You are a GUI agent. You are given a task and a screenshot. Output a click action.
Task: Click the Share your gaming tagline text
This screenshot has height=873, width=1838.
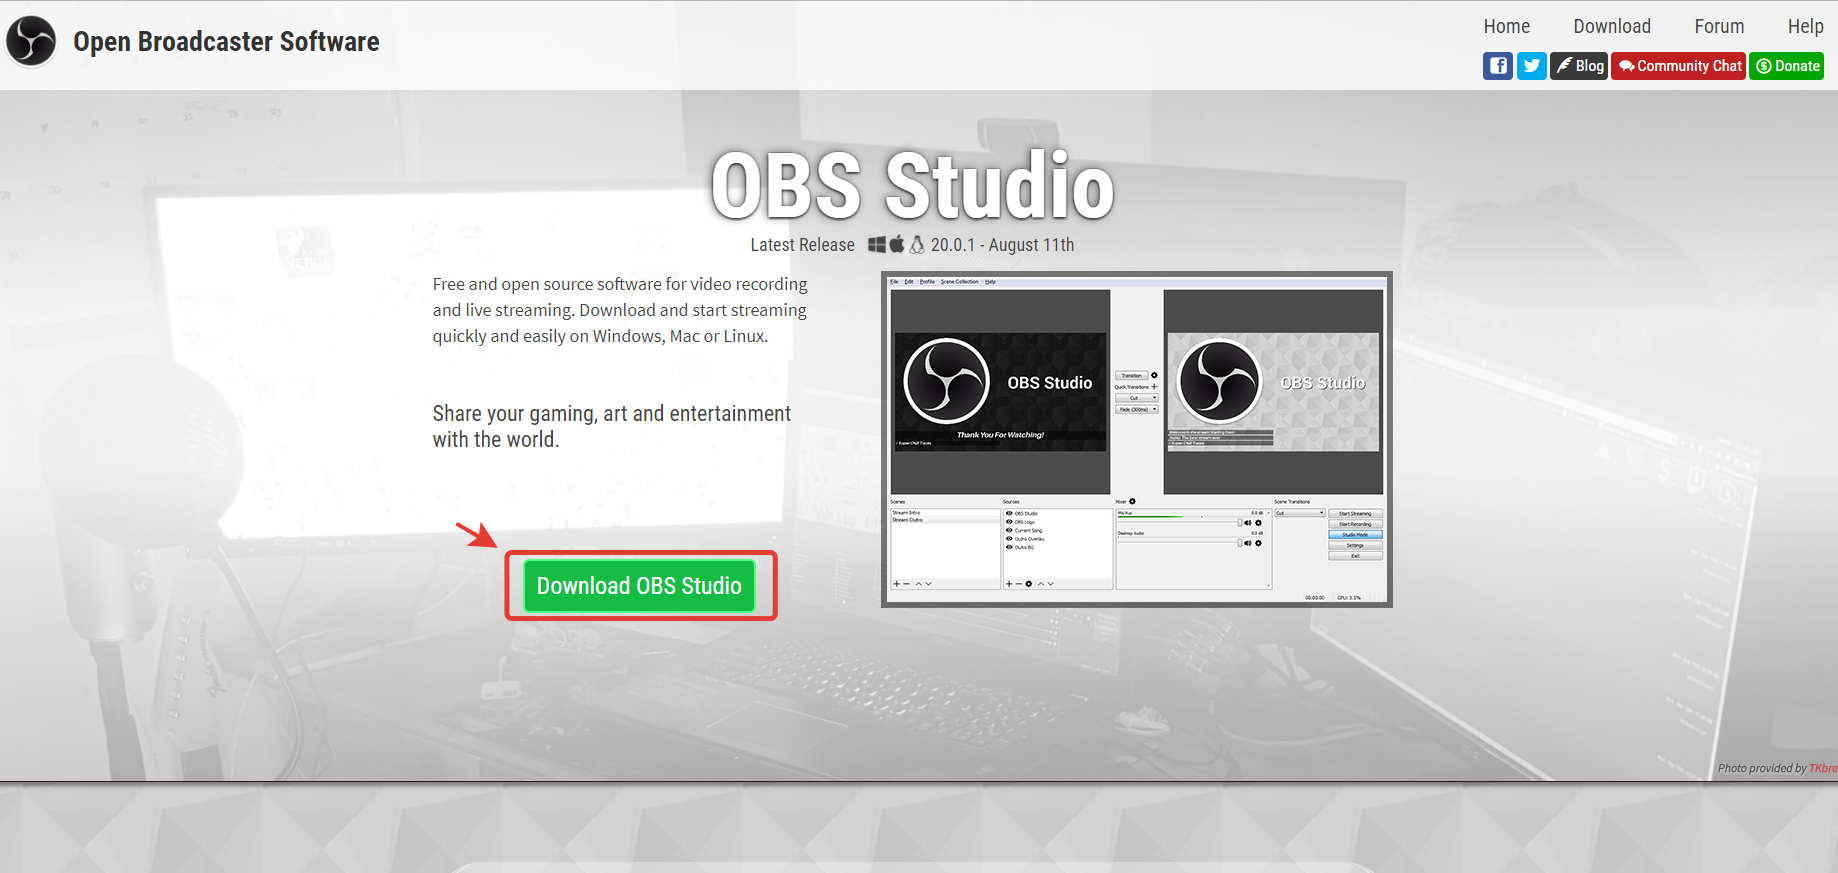coord(611,426)
